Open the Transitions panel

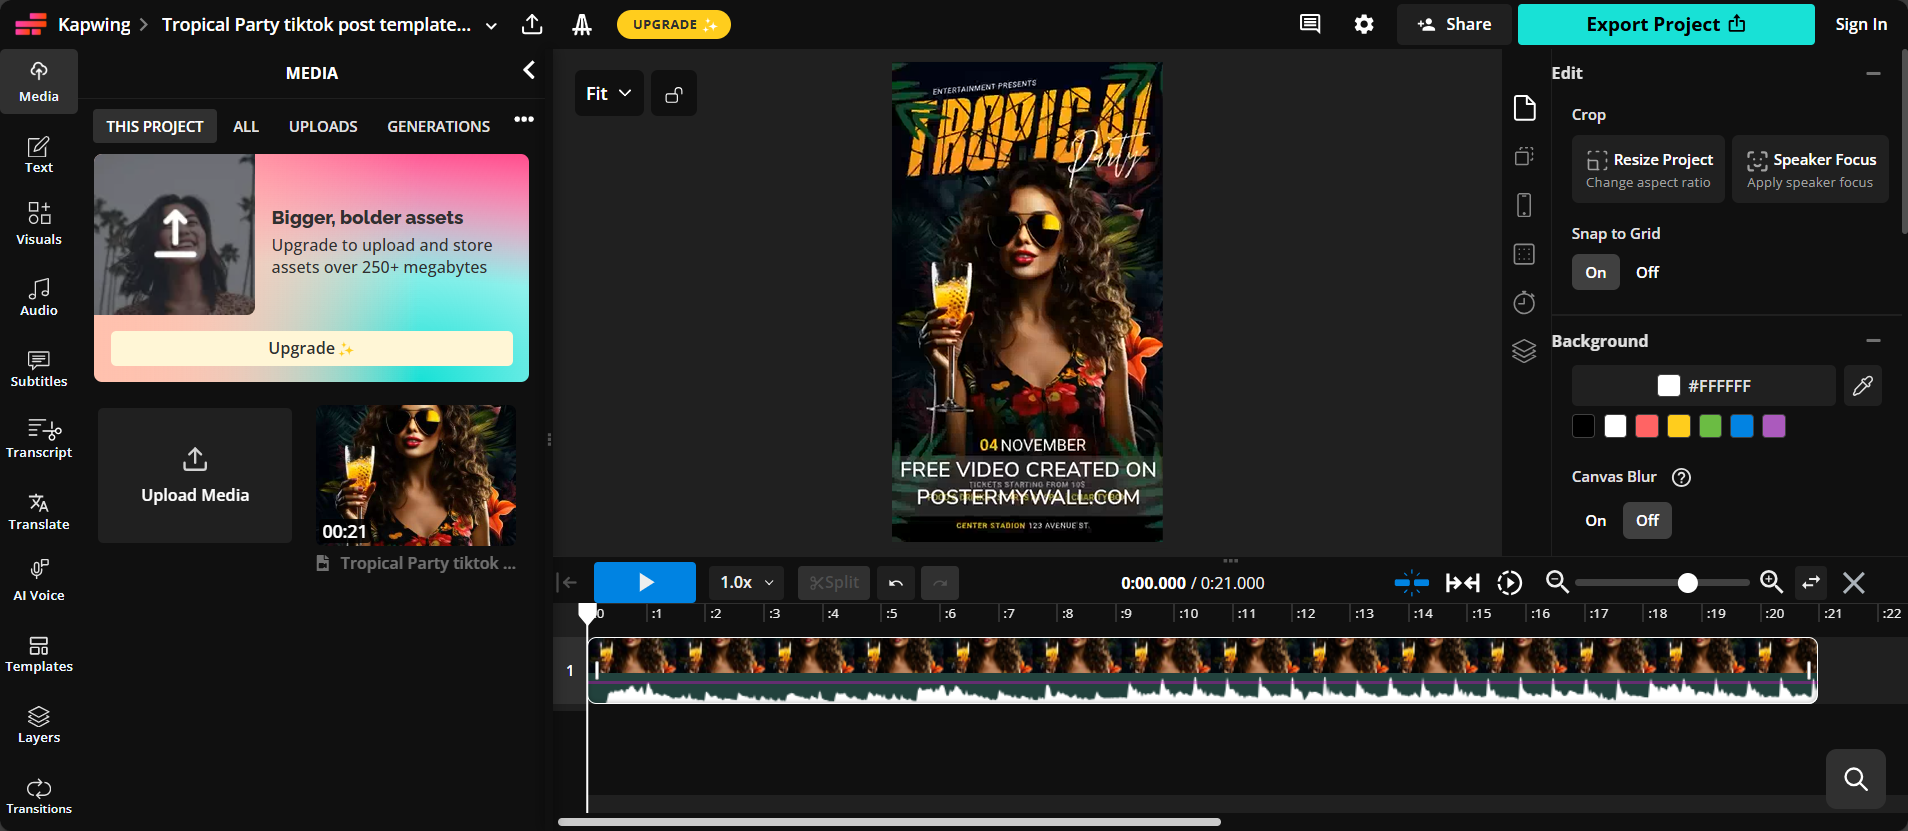(39, 796)
